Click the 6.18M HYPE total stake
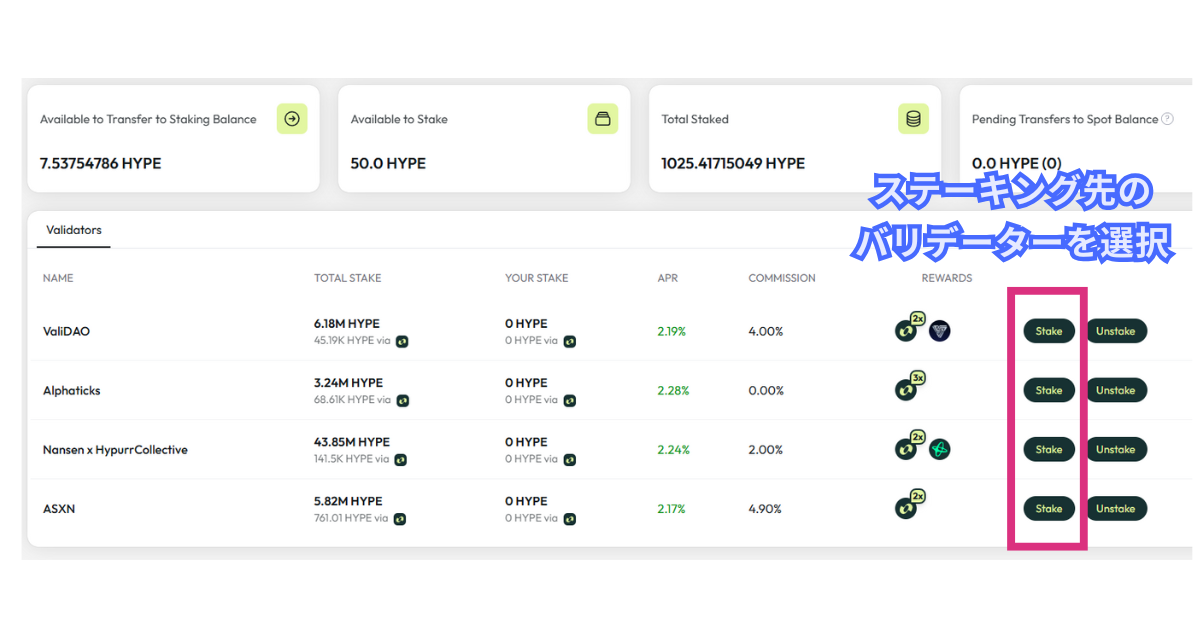The image size is (1200, 630). tap(347, 324)
